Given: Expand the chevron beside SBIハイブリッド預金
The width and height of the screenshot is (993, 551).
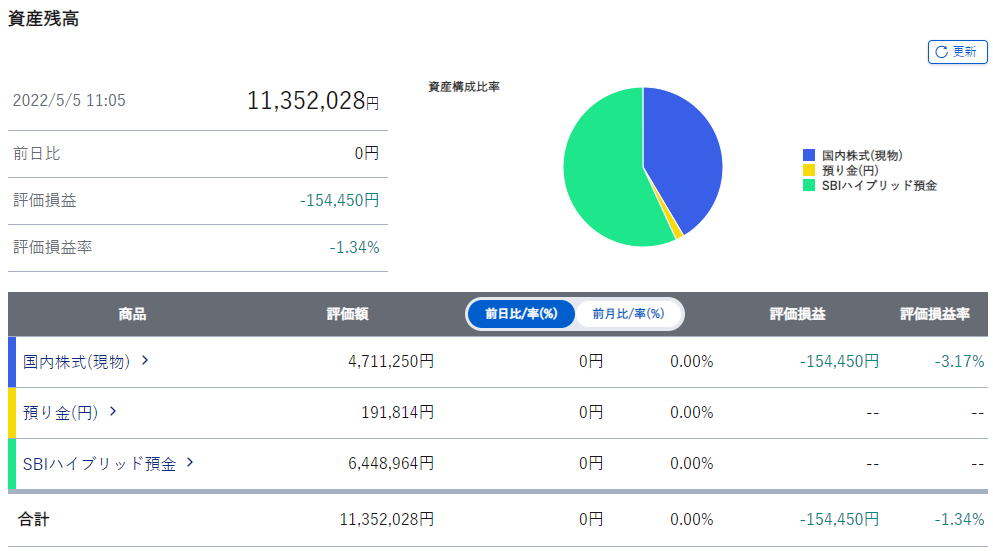Looking at the screenshot, I should tap(190, 463).
